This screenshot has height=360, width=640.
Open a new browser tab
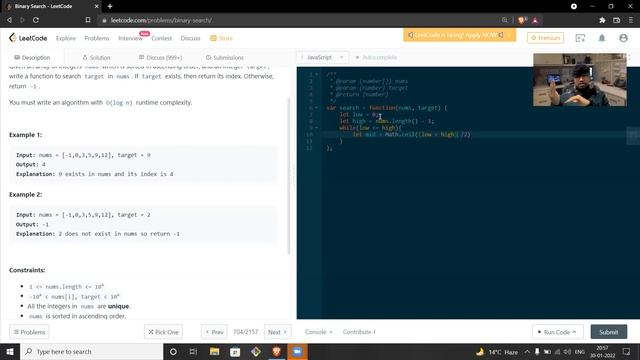pyautogui.click(x=110, y=6)
